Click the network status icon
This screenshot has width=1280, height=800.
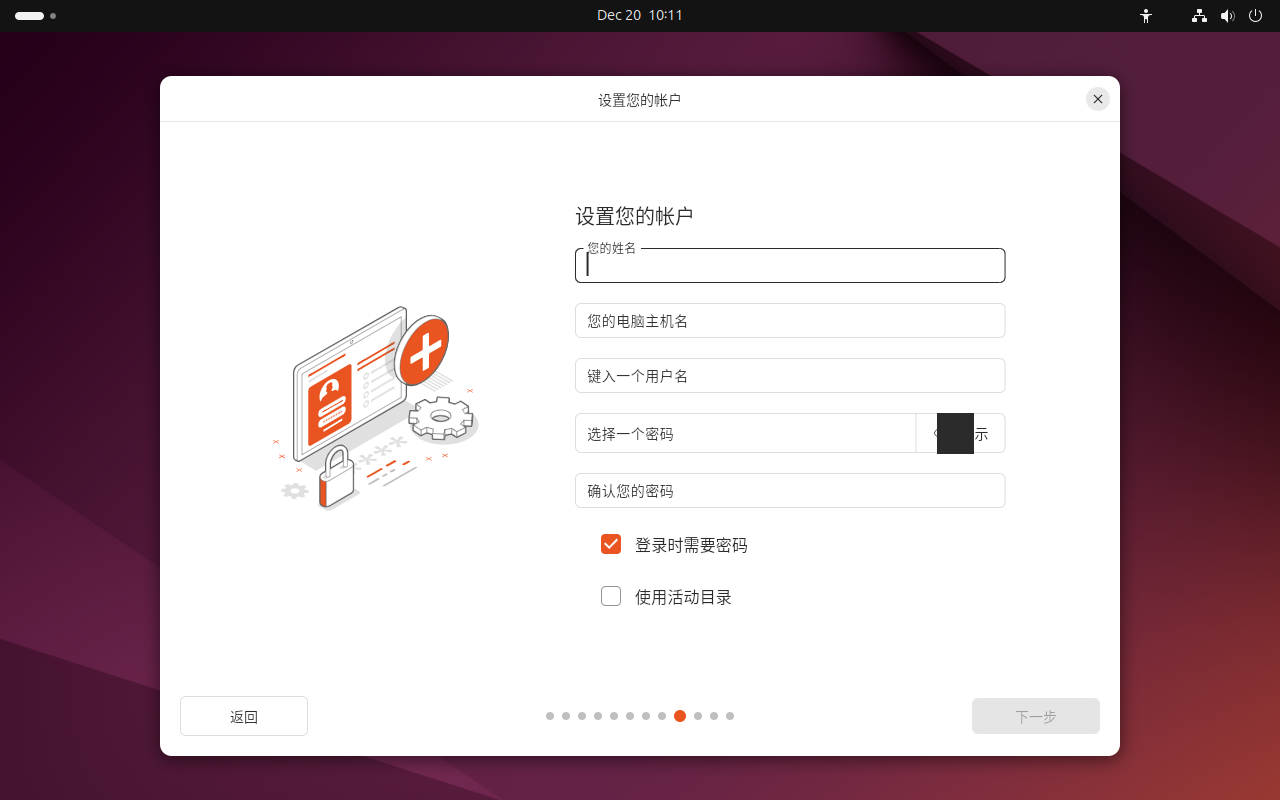coord(1199,16)
